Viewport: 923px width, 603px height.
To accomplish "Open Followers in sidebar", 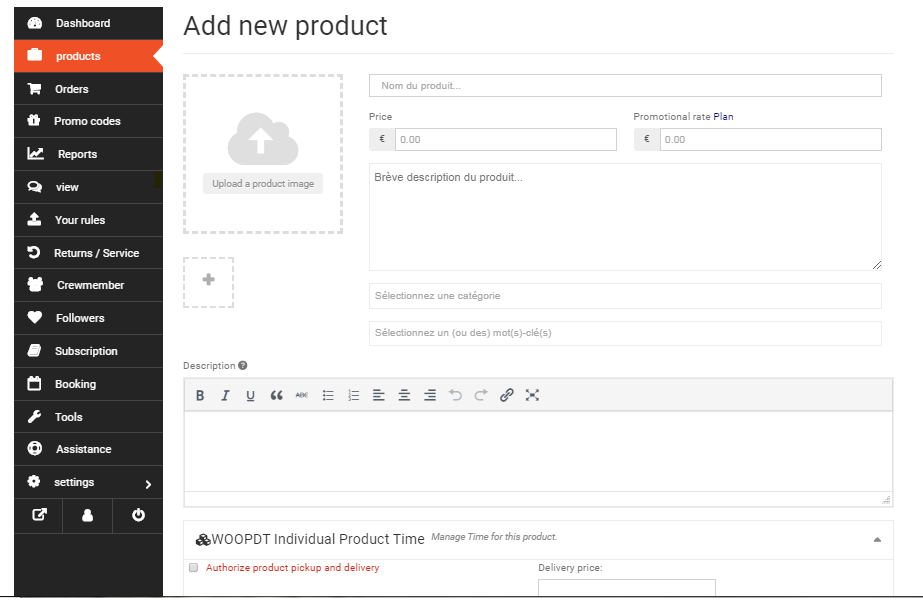I will (88, 318).
